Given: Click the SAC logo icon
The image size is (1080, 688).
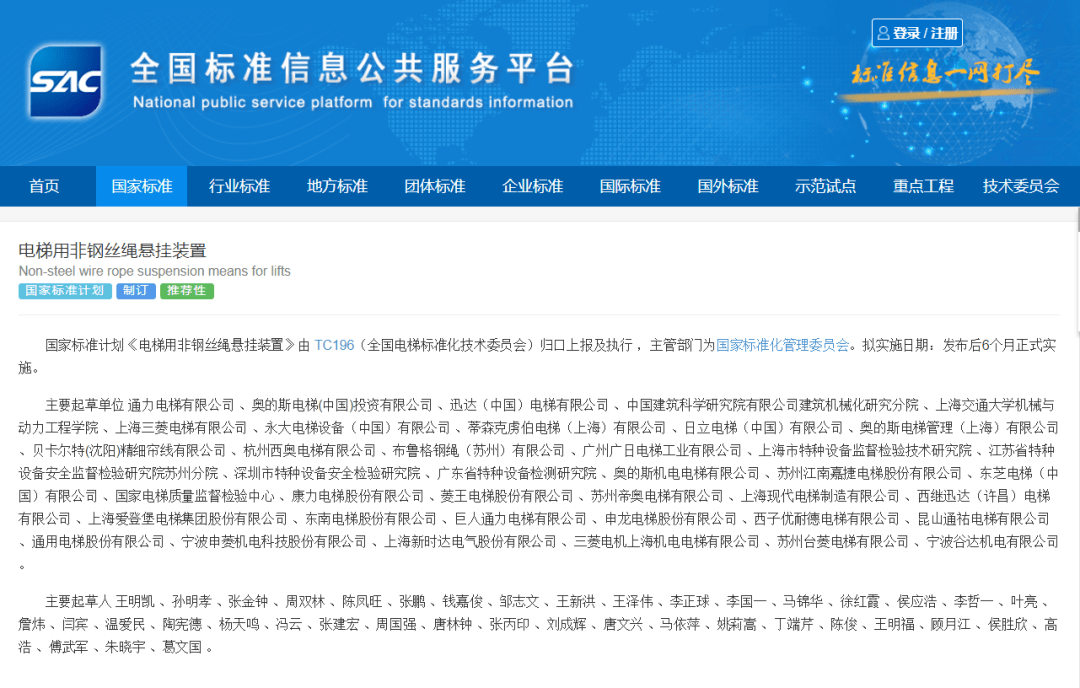Looking at the screenshot, I should pyautogui.click(x=65, y=81).
